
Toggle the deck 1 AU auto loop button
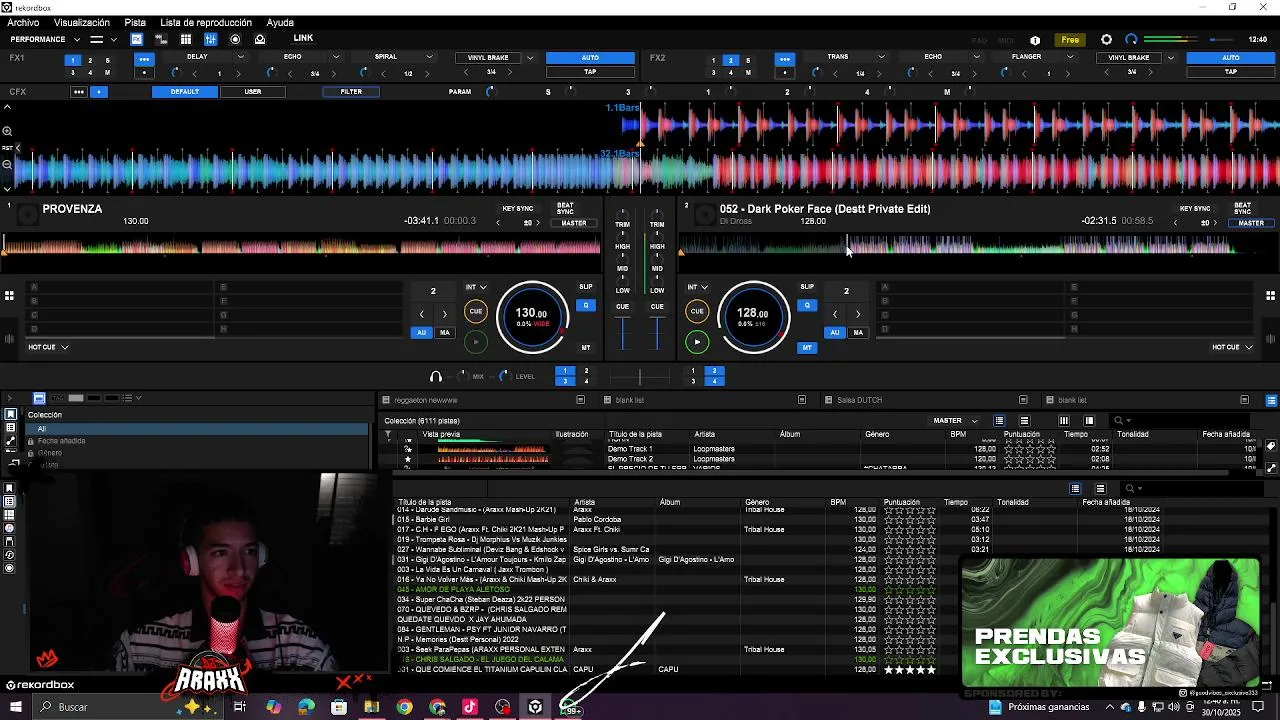422,332
